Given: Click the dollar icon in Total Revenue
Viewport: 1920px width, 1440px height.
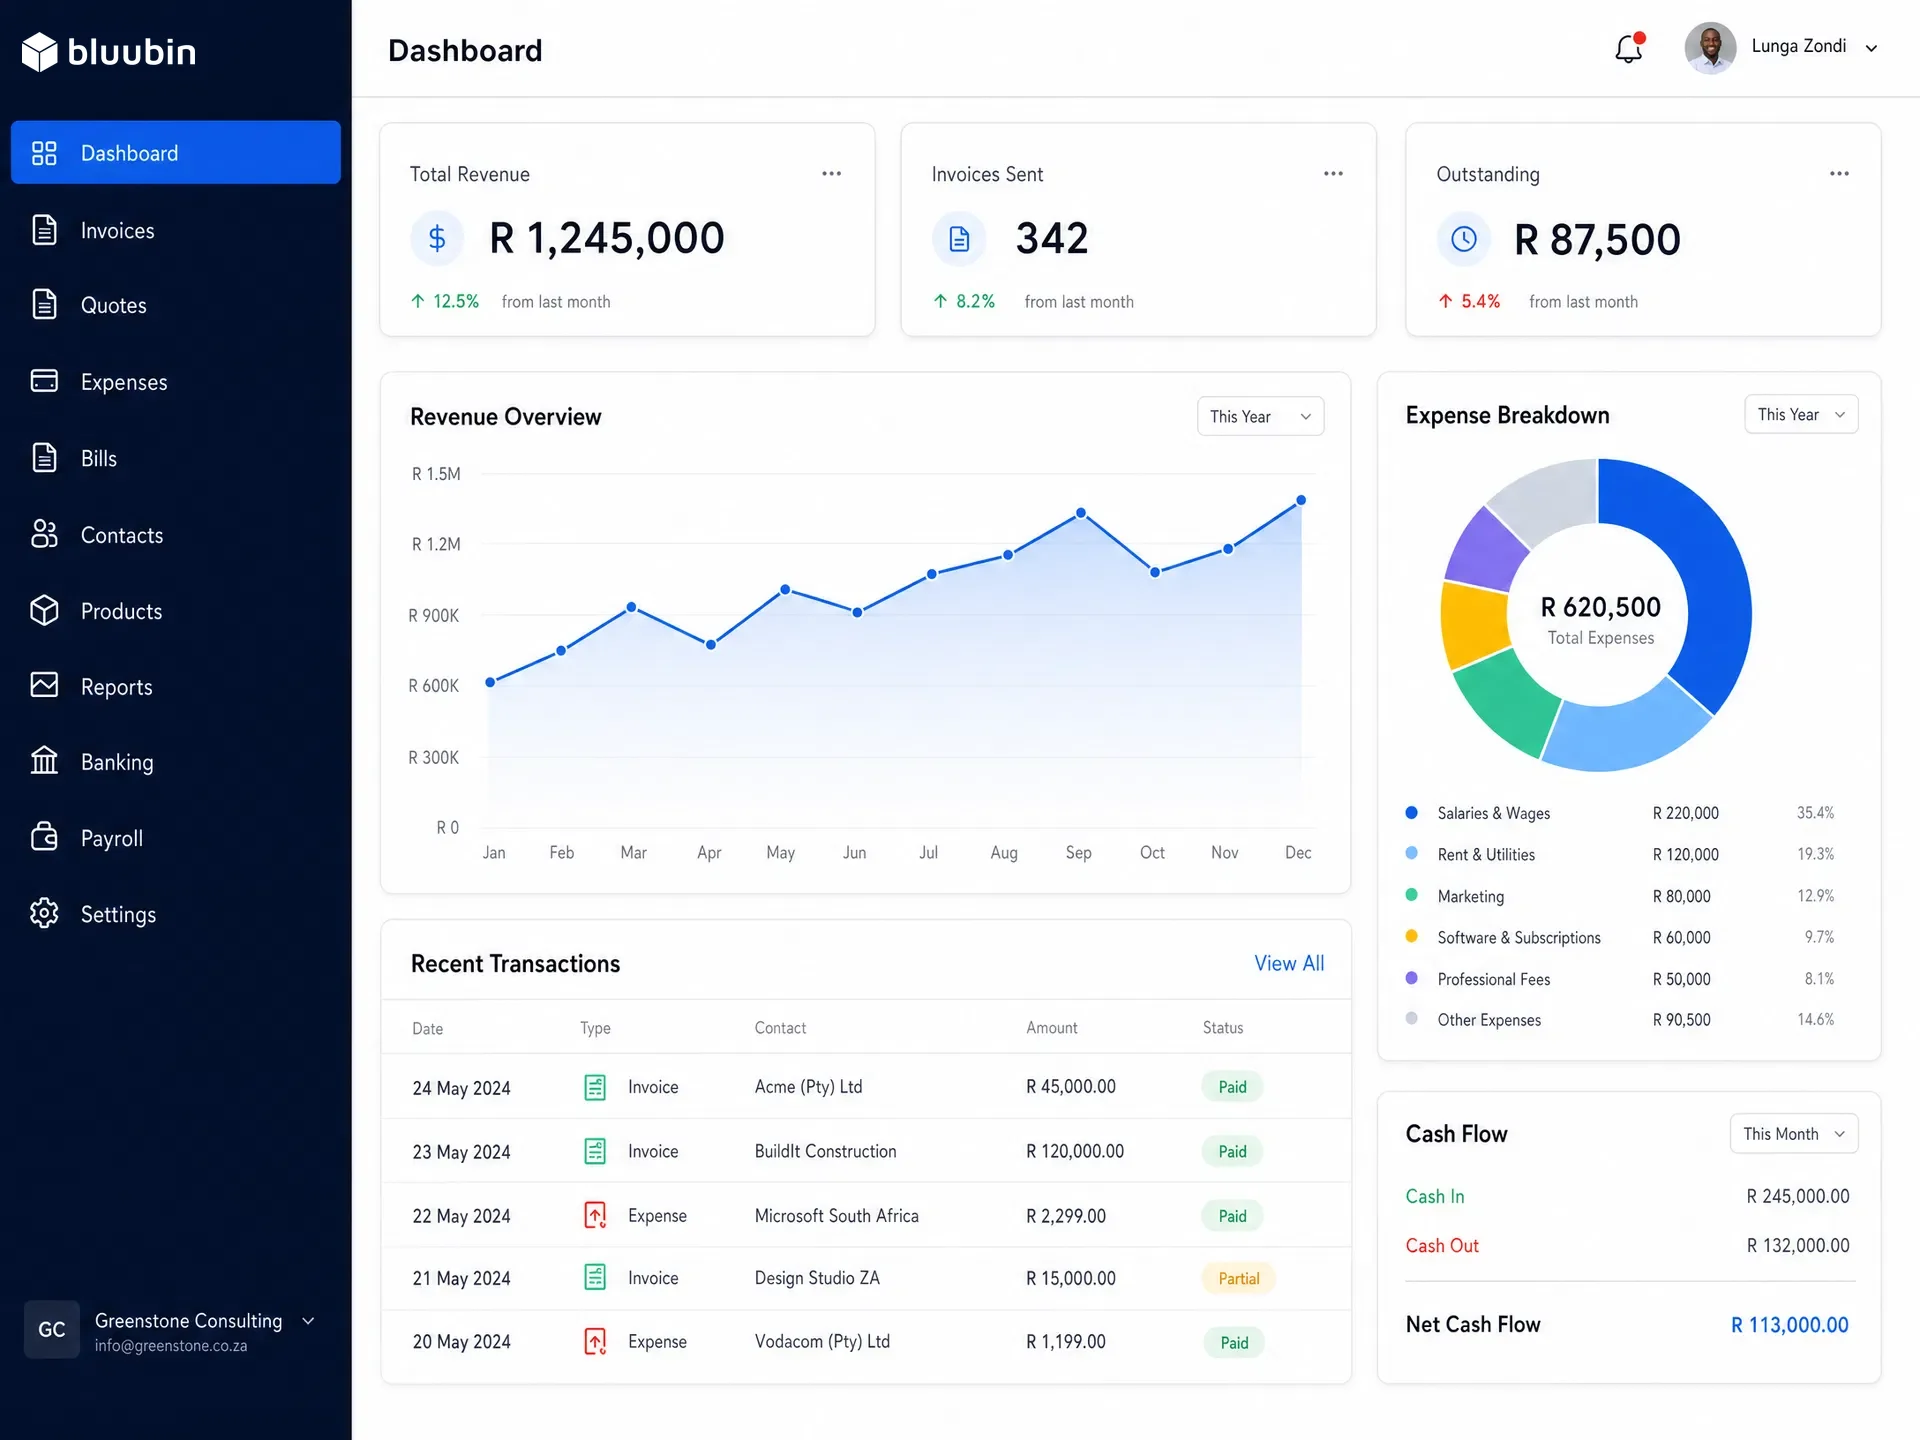Looking at the screenshot, I should tap(437, 238).
